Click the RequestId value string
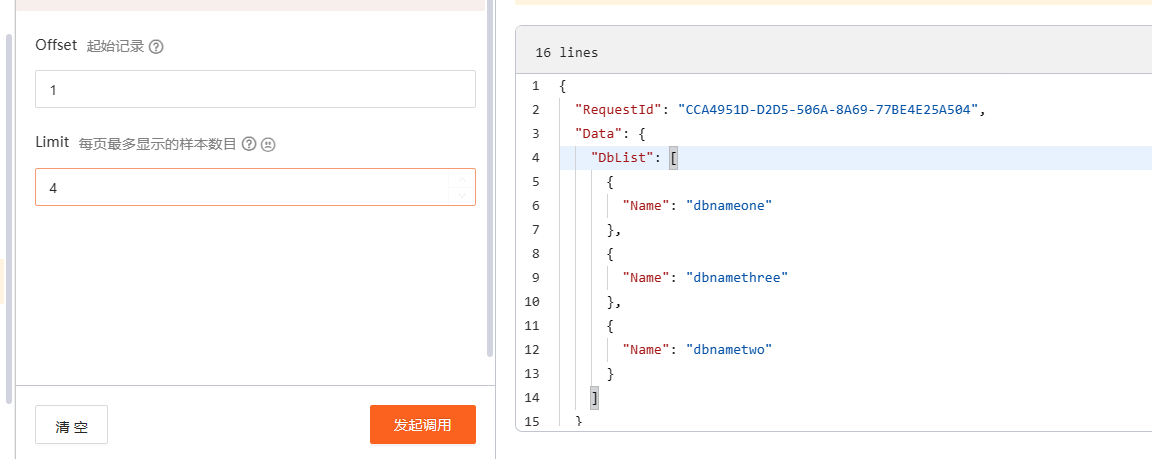 tap(828, 109)
